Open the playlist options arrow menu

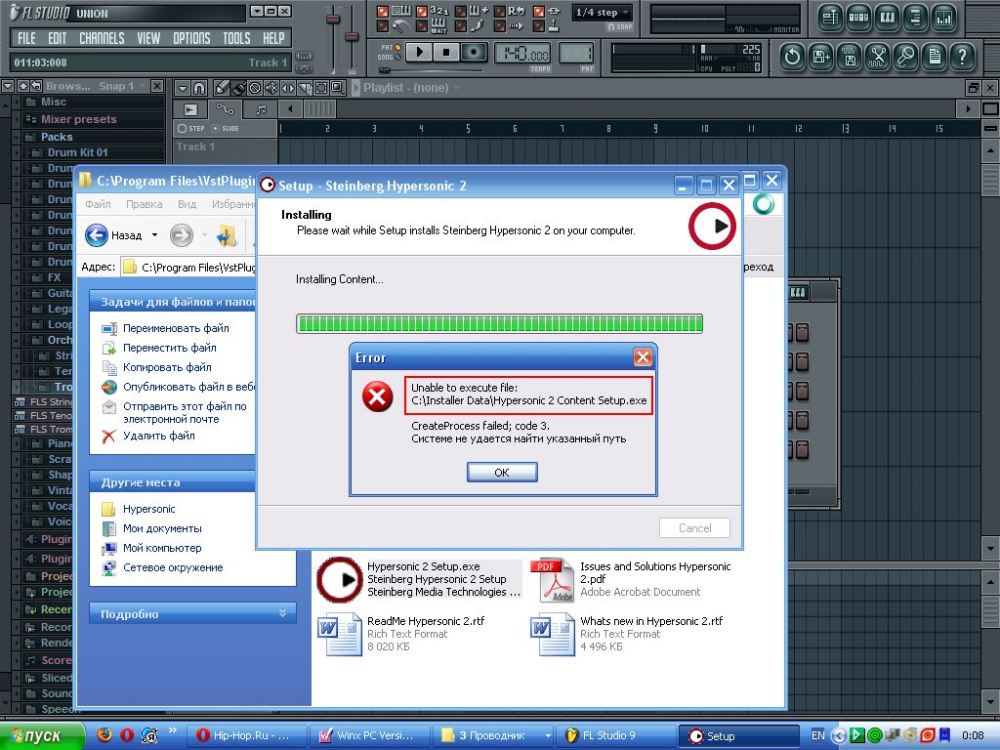click(x=182, y=87)
